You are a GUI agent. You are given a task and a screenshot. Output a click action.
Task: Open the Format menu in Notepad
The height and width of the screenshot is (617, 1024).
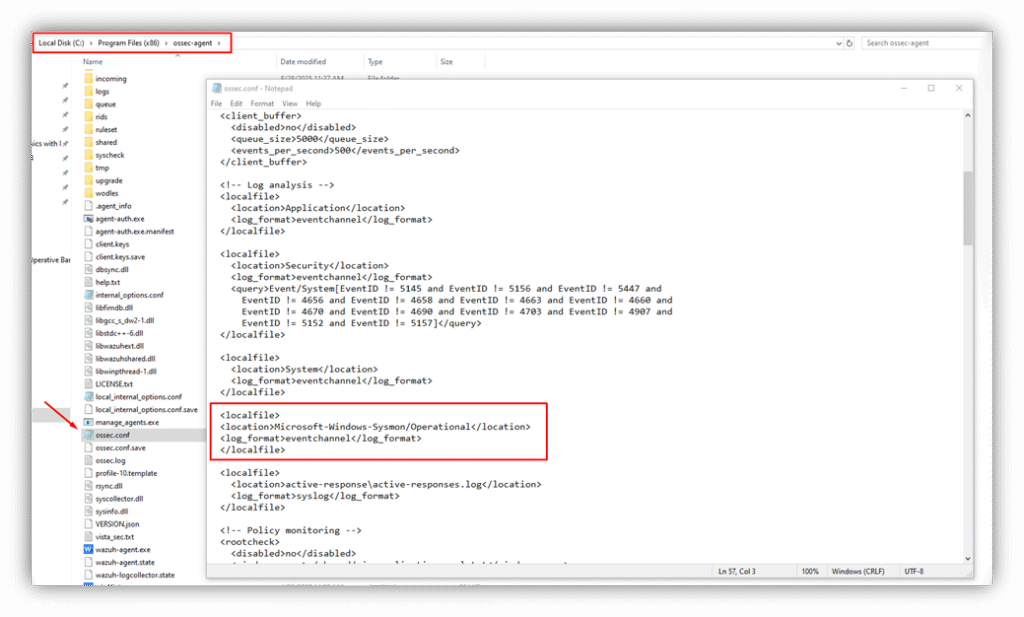(x=262, y=104)
